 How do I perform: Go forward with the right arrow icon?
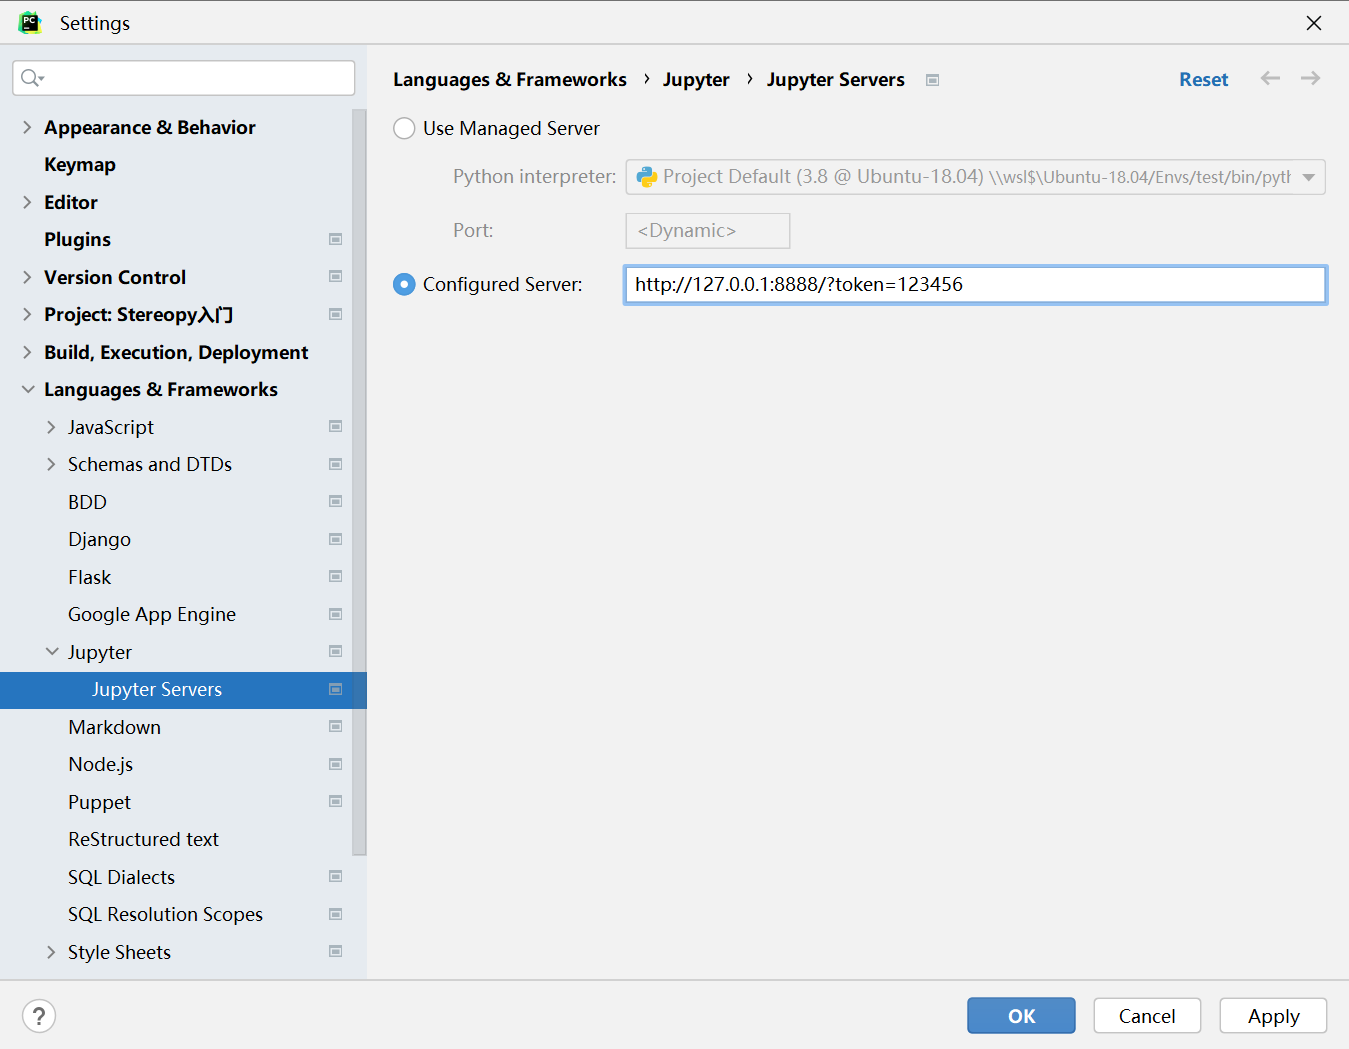pyautogui.click(x=1310, y=78)
